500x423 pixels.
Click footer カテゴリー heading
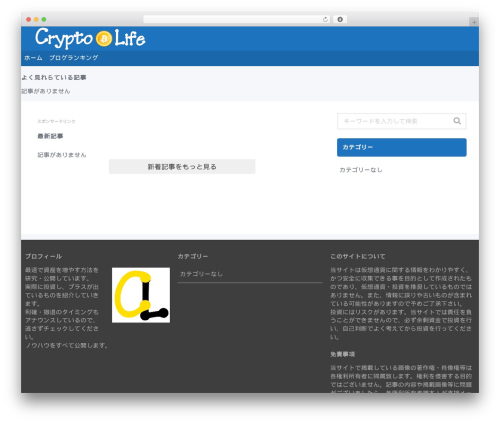[x=193, y=256]
